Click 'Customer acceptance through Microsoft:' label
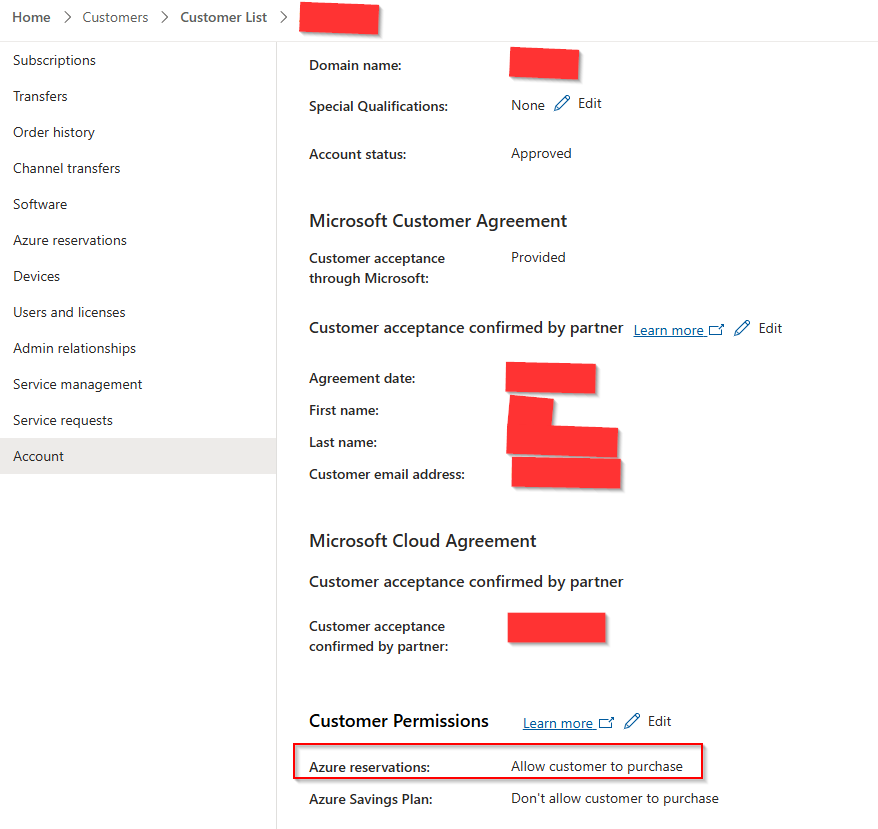 [377, 268]
